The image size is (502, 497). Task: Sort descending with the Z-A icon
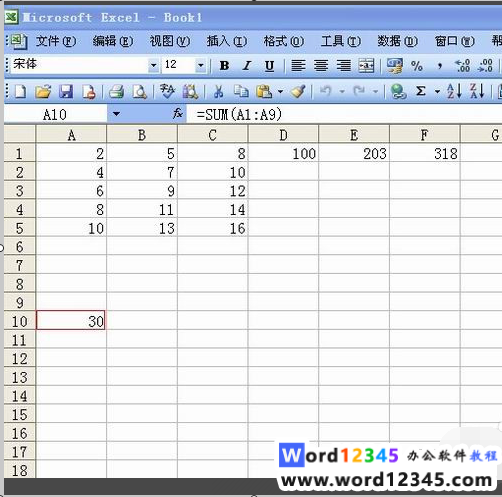(x=477, y=91)
